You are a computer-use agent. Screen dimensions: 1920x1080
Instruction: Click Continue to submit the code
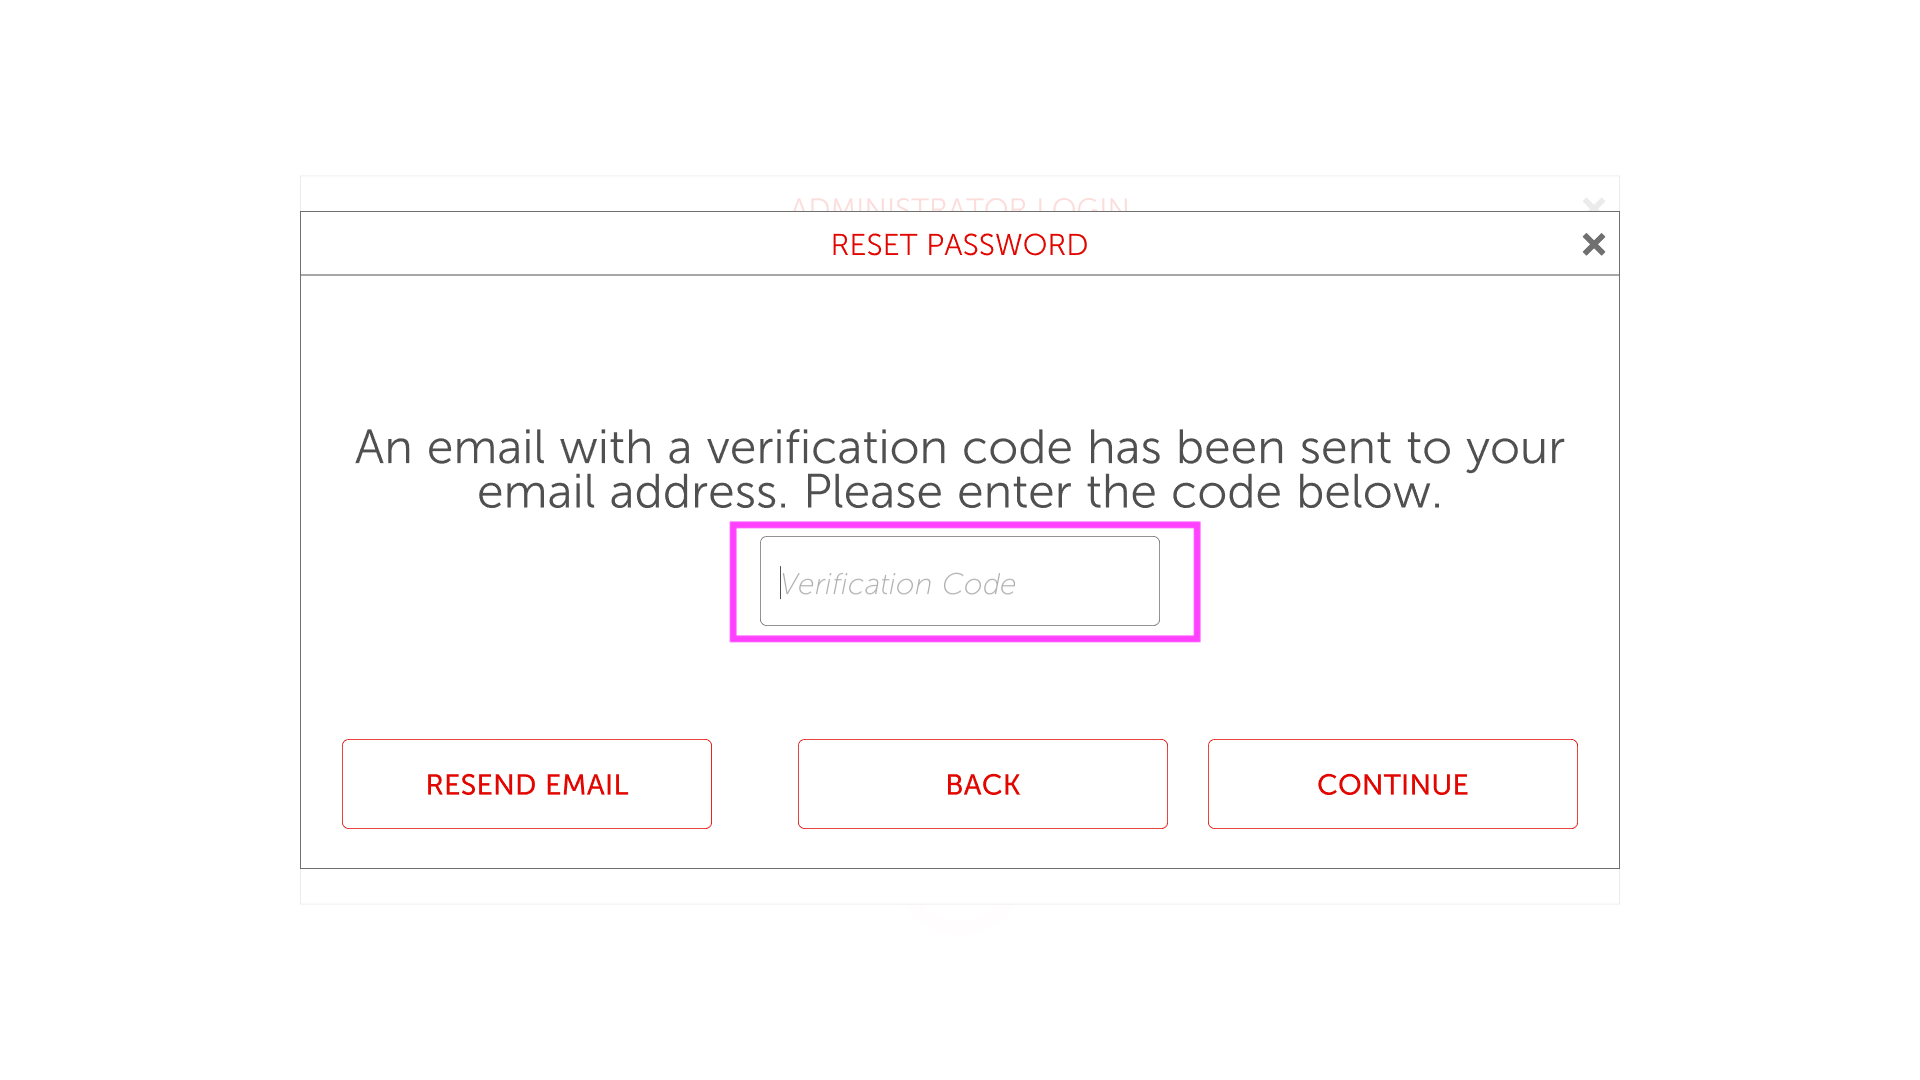tap(1392, 784)
